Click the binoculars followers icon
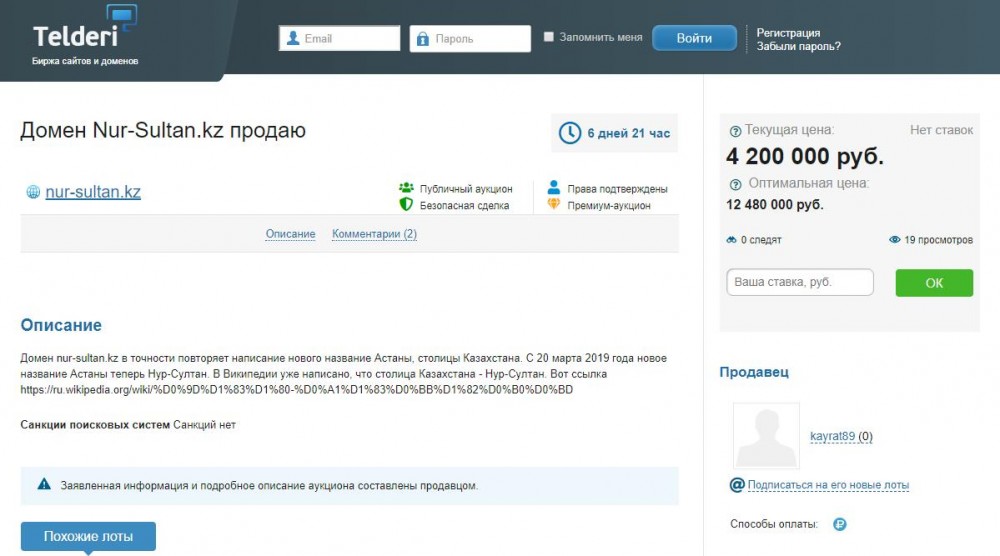The width and height of the screenshot is (1000, 556). point(731,240)
